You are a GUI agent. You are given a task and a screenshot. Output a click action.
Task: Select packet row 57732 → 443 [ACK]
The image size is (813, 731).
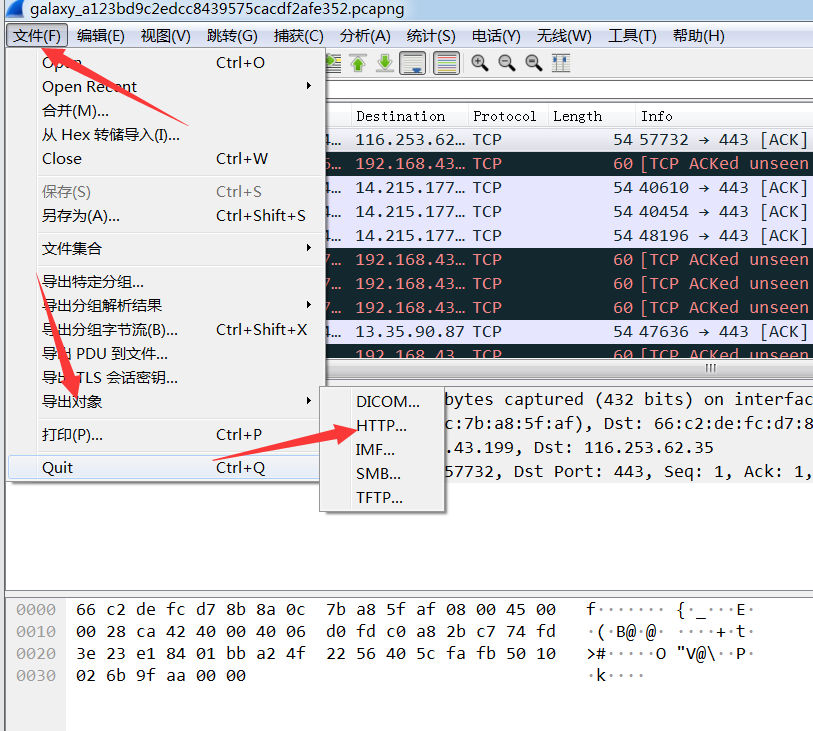569,139
